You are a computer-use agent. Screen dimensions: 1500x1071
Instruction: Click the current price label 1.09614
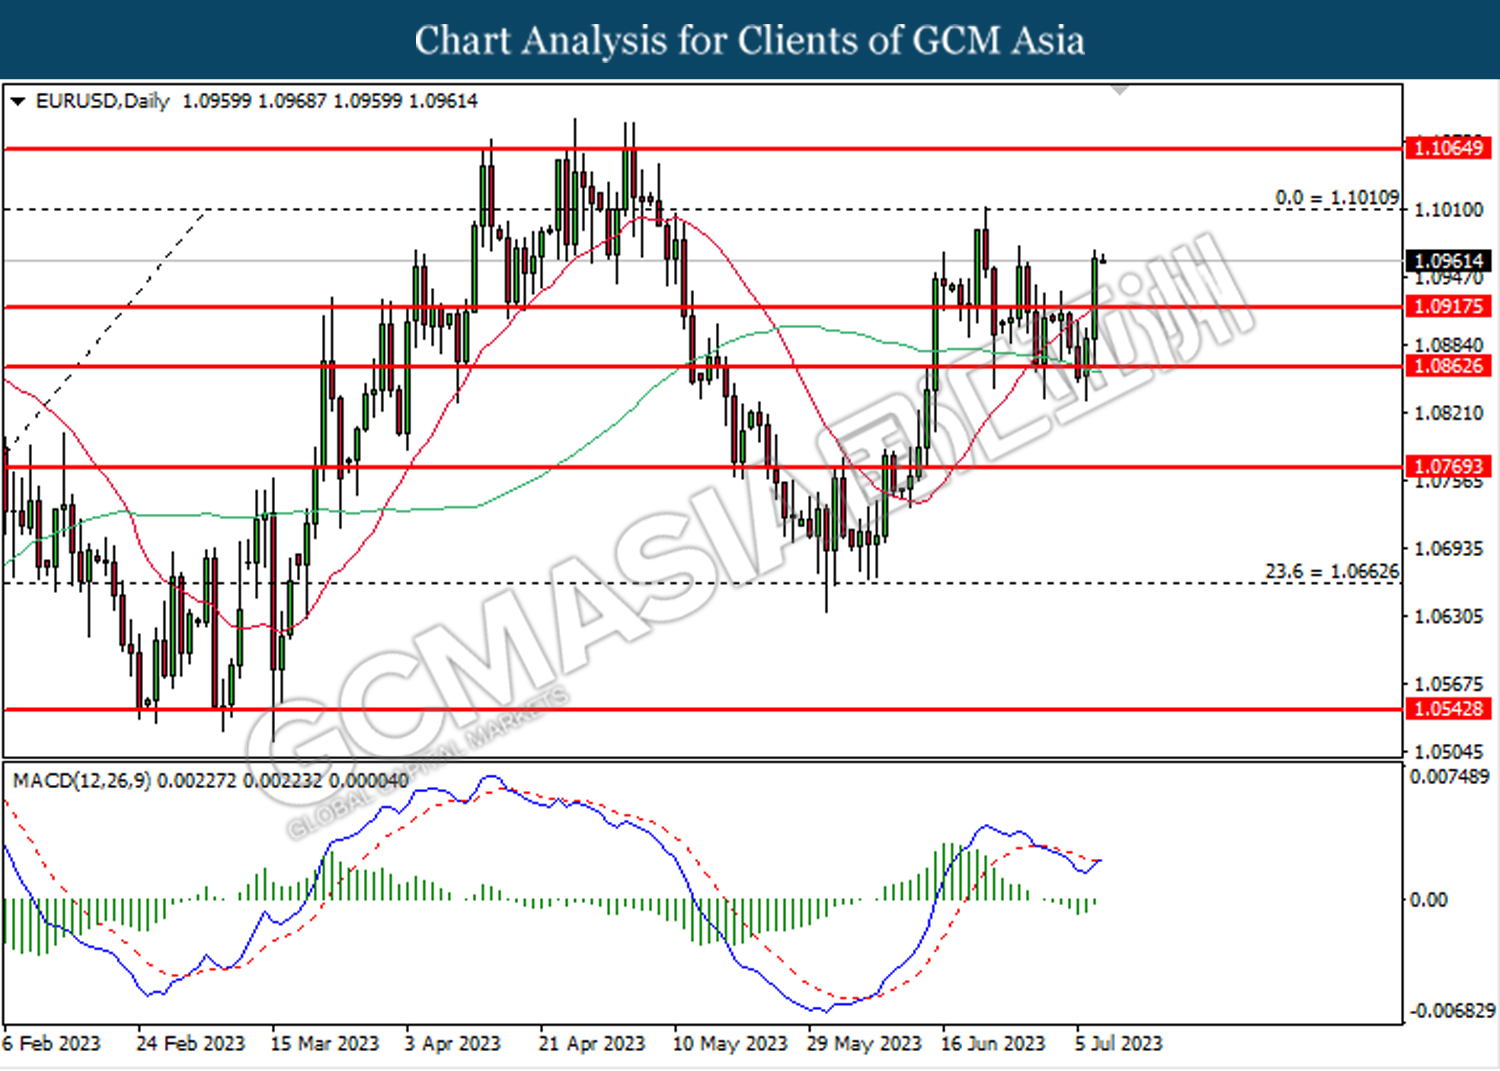[x=1449, y=260]
